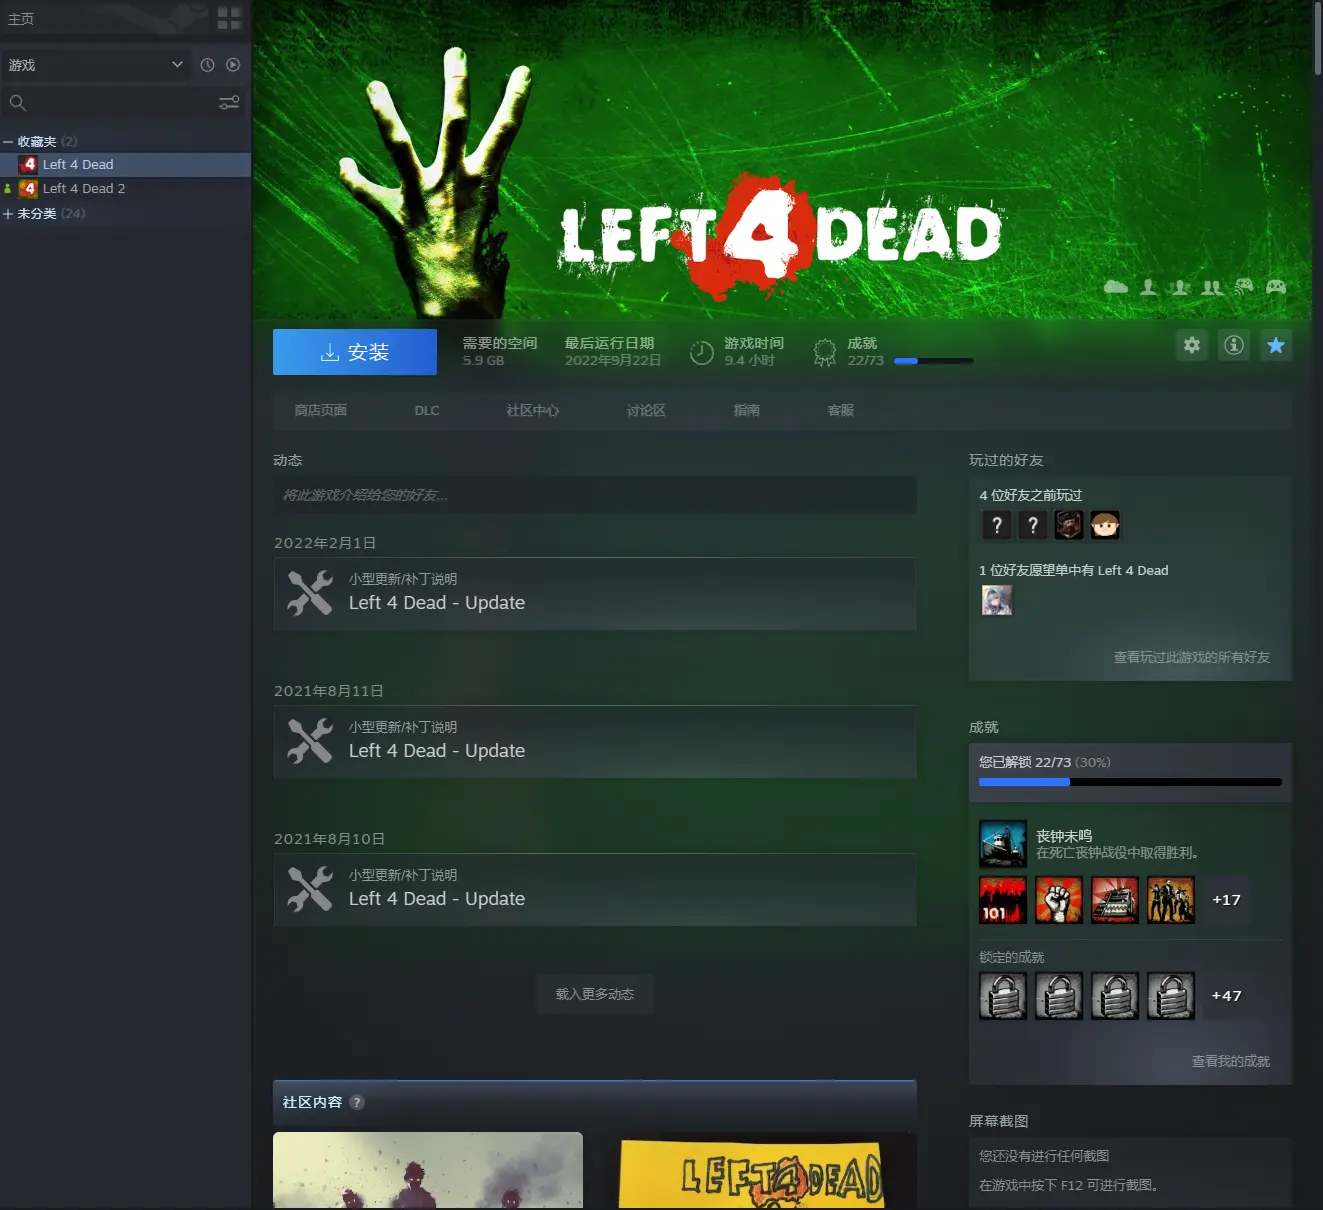Click the 2022年9月22日 last played date
The image size is (1323, 1210).
click(x=613, y=361)
